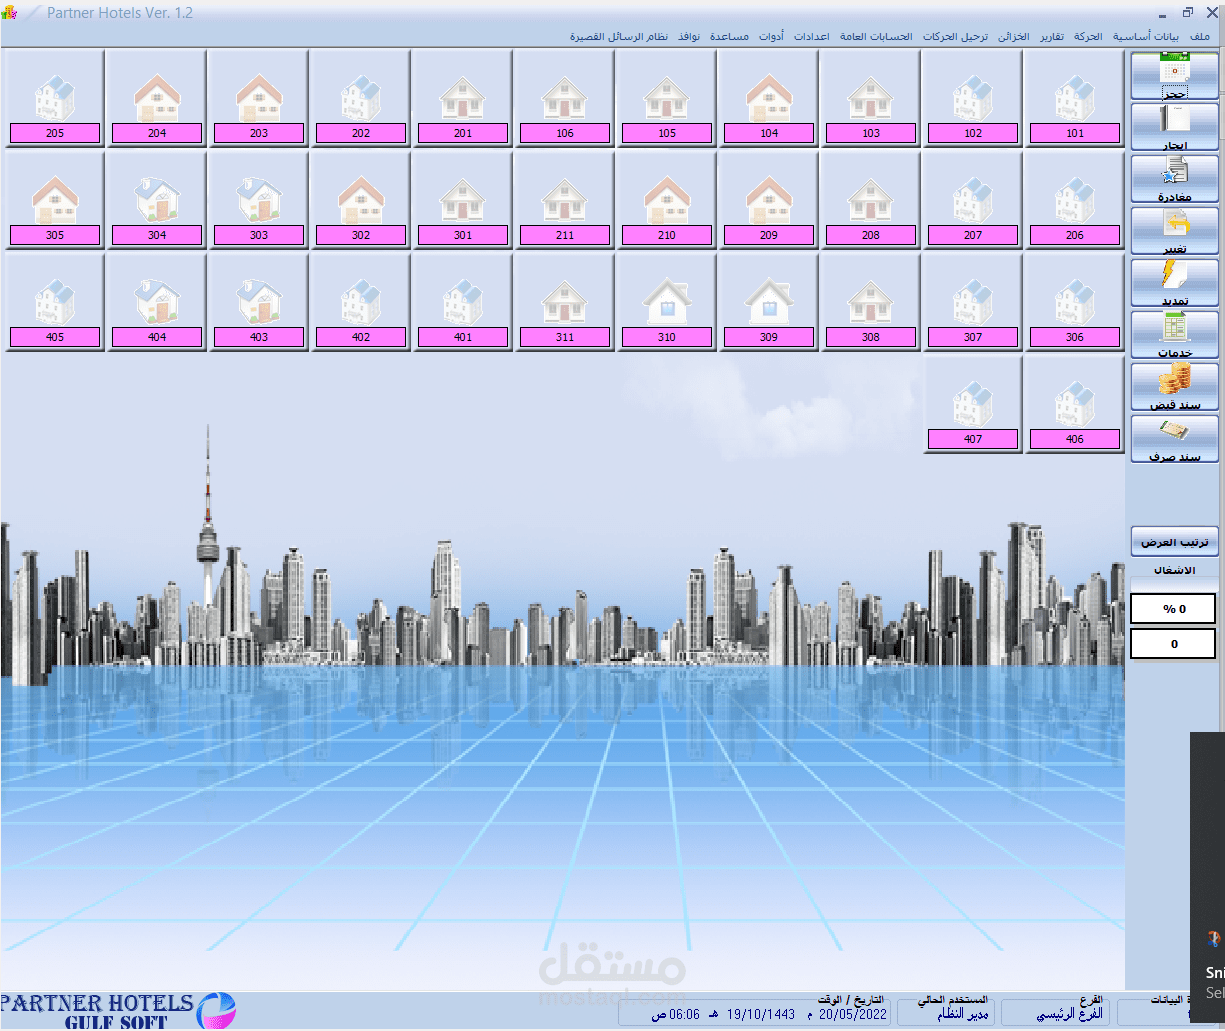The width and height of the screenshot is (1225, 1031).
Task: Open the الحسابات العامة menu
Action: [876, 37]
